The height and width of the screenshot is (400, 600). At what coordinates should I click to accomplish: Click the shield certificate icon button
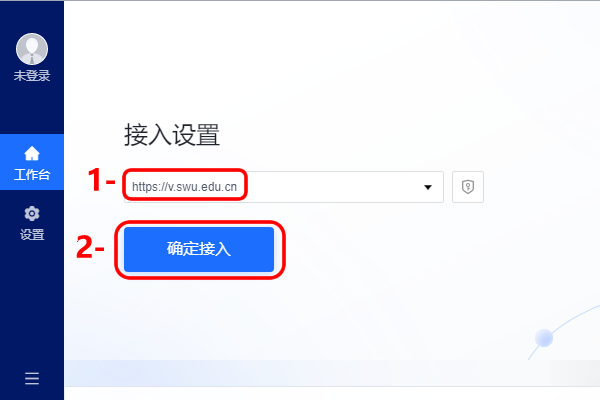468,187
